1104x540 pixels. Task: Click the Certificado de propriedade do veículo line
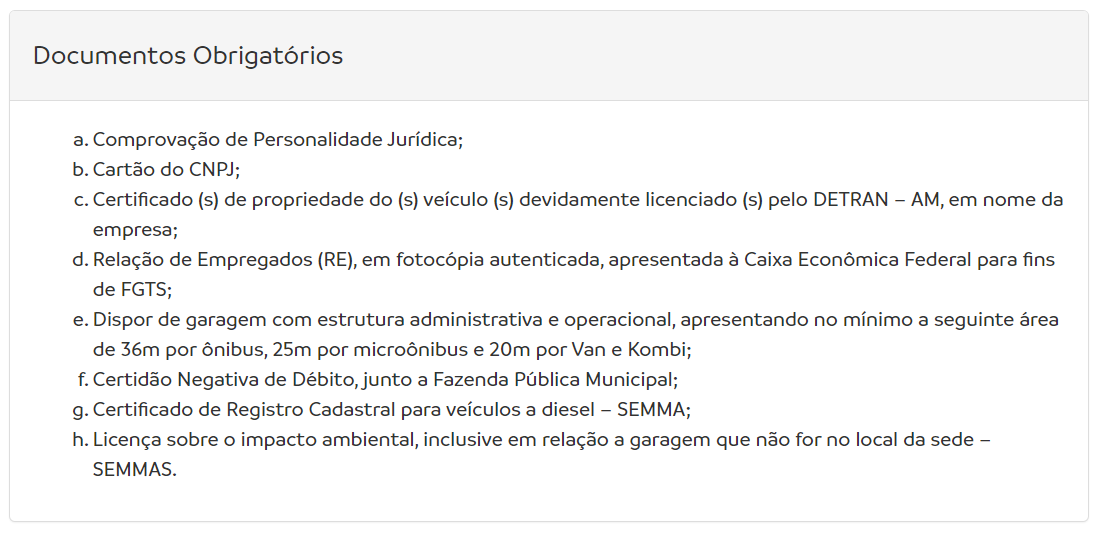click(578, 200)
